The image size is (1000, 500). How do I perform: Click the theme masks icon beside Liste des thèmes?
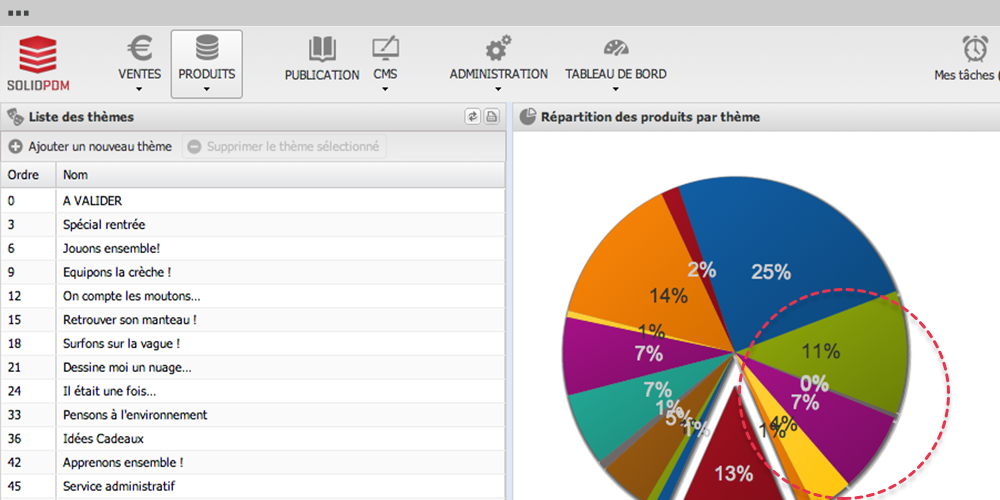tap(15, 117)
